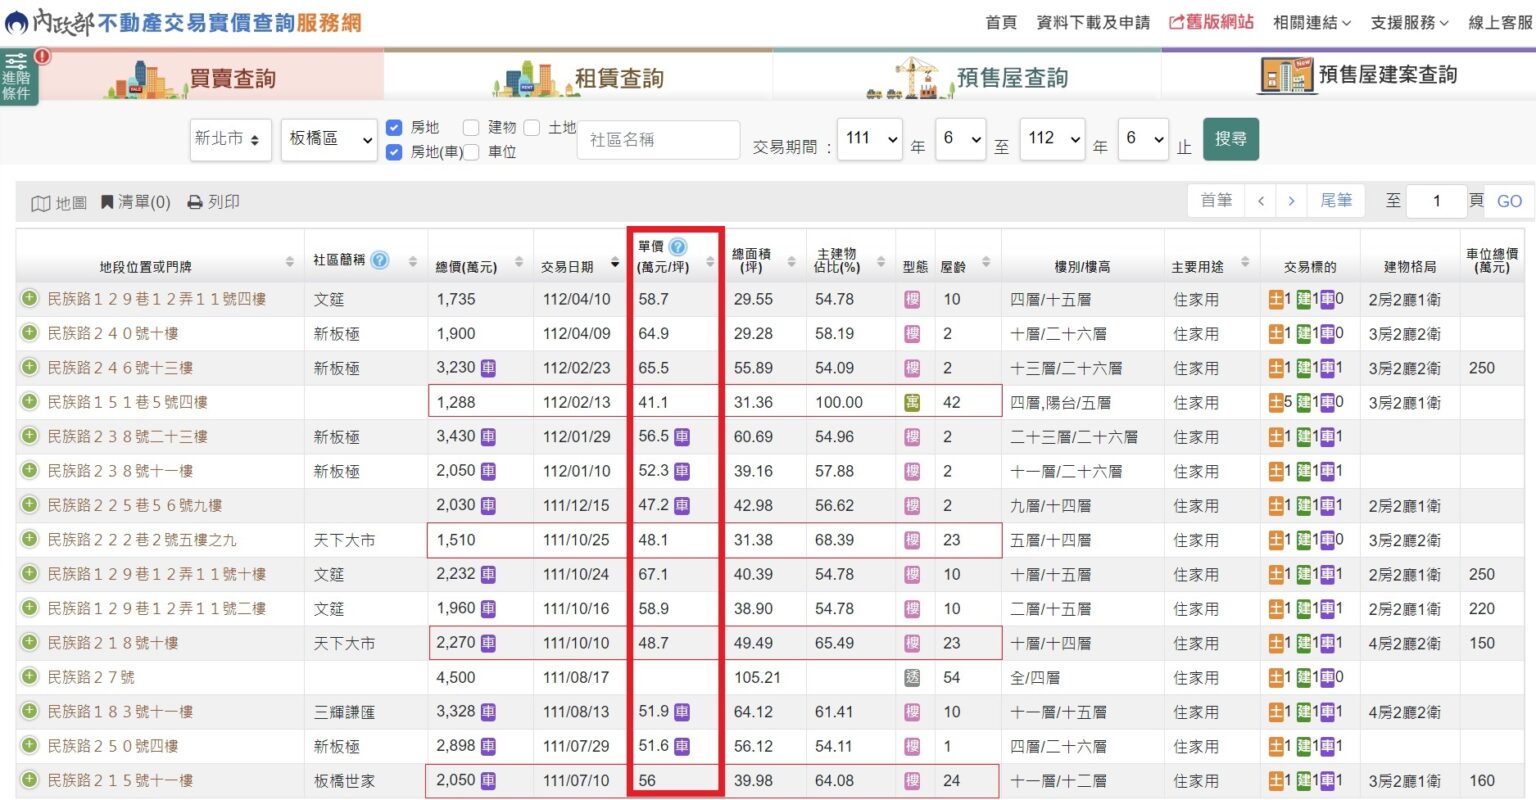Screen dimensions: 1536x800
Task: Click the GO page jump button
Action: (1509, 201)
